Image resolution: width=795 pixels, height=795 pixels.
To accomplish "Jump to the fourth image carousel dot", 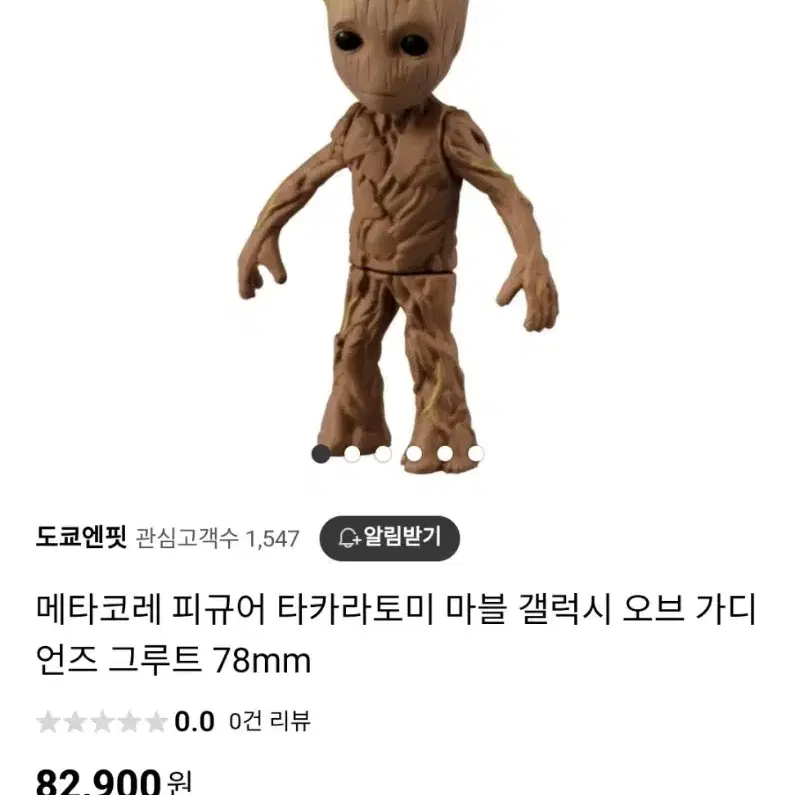I will [x=414, y=454].
